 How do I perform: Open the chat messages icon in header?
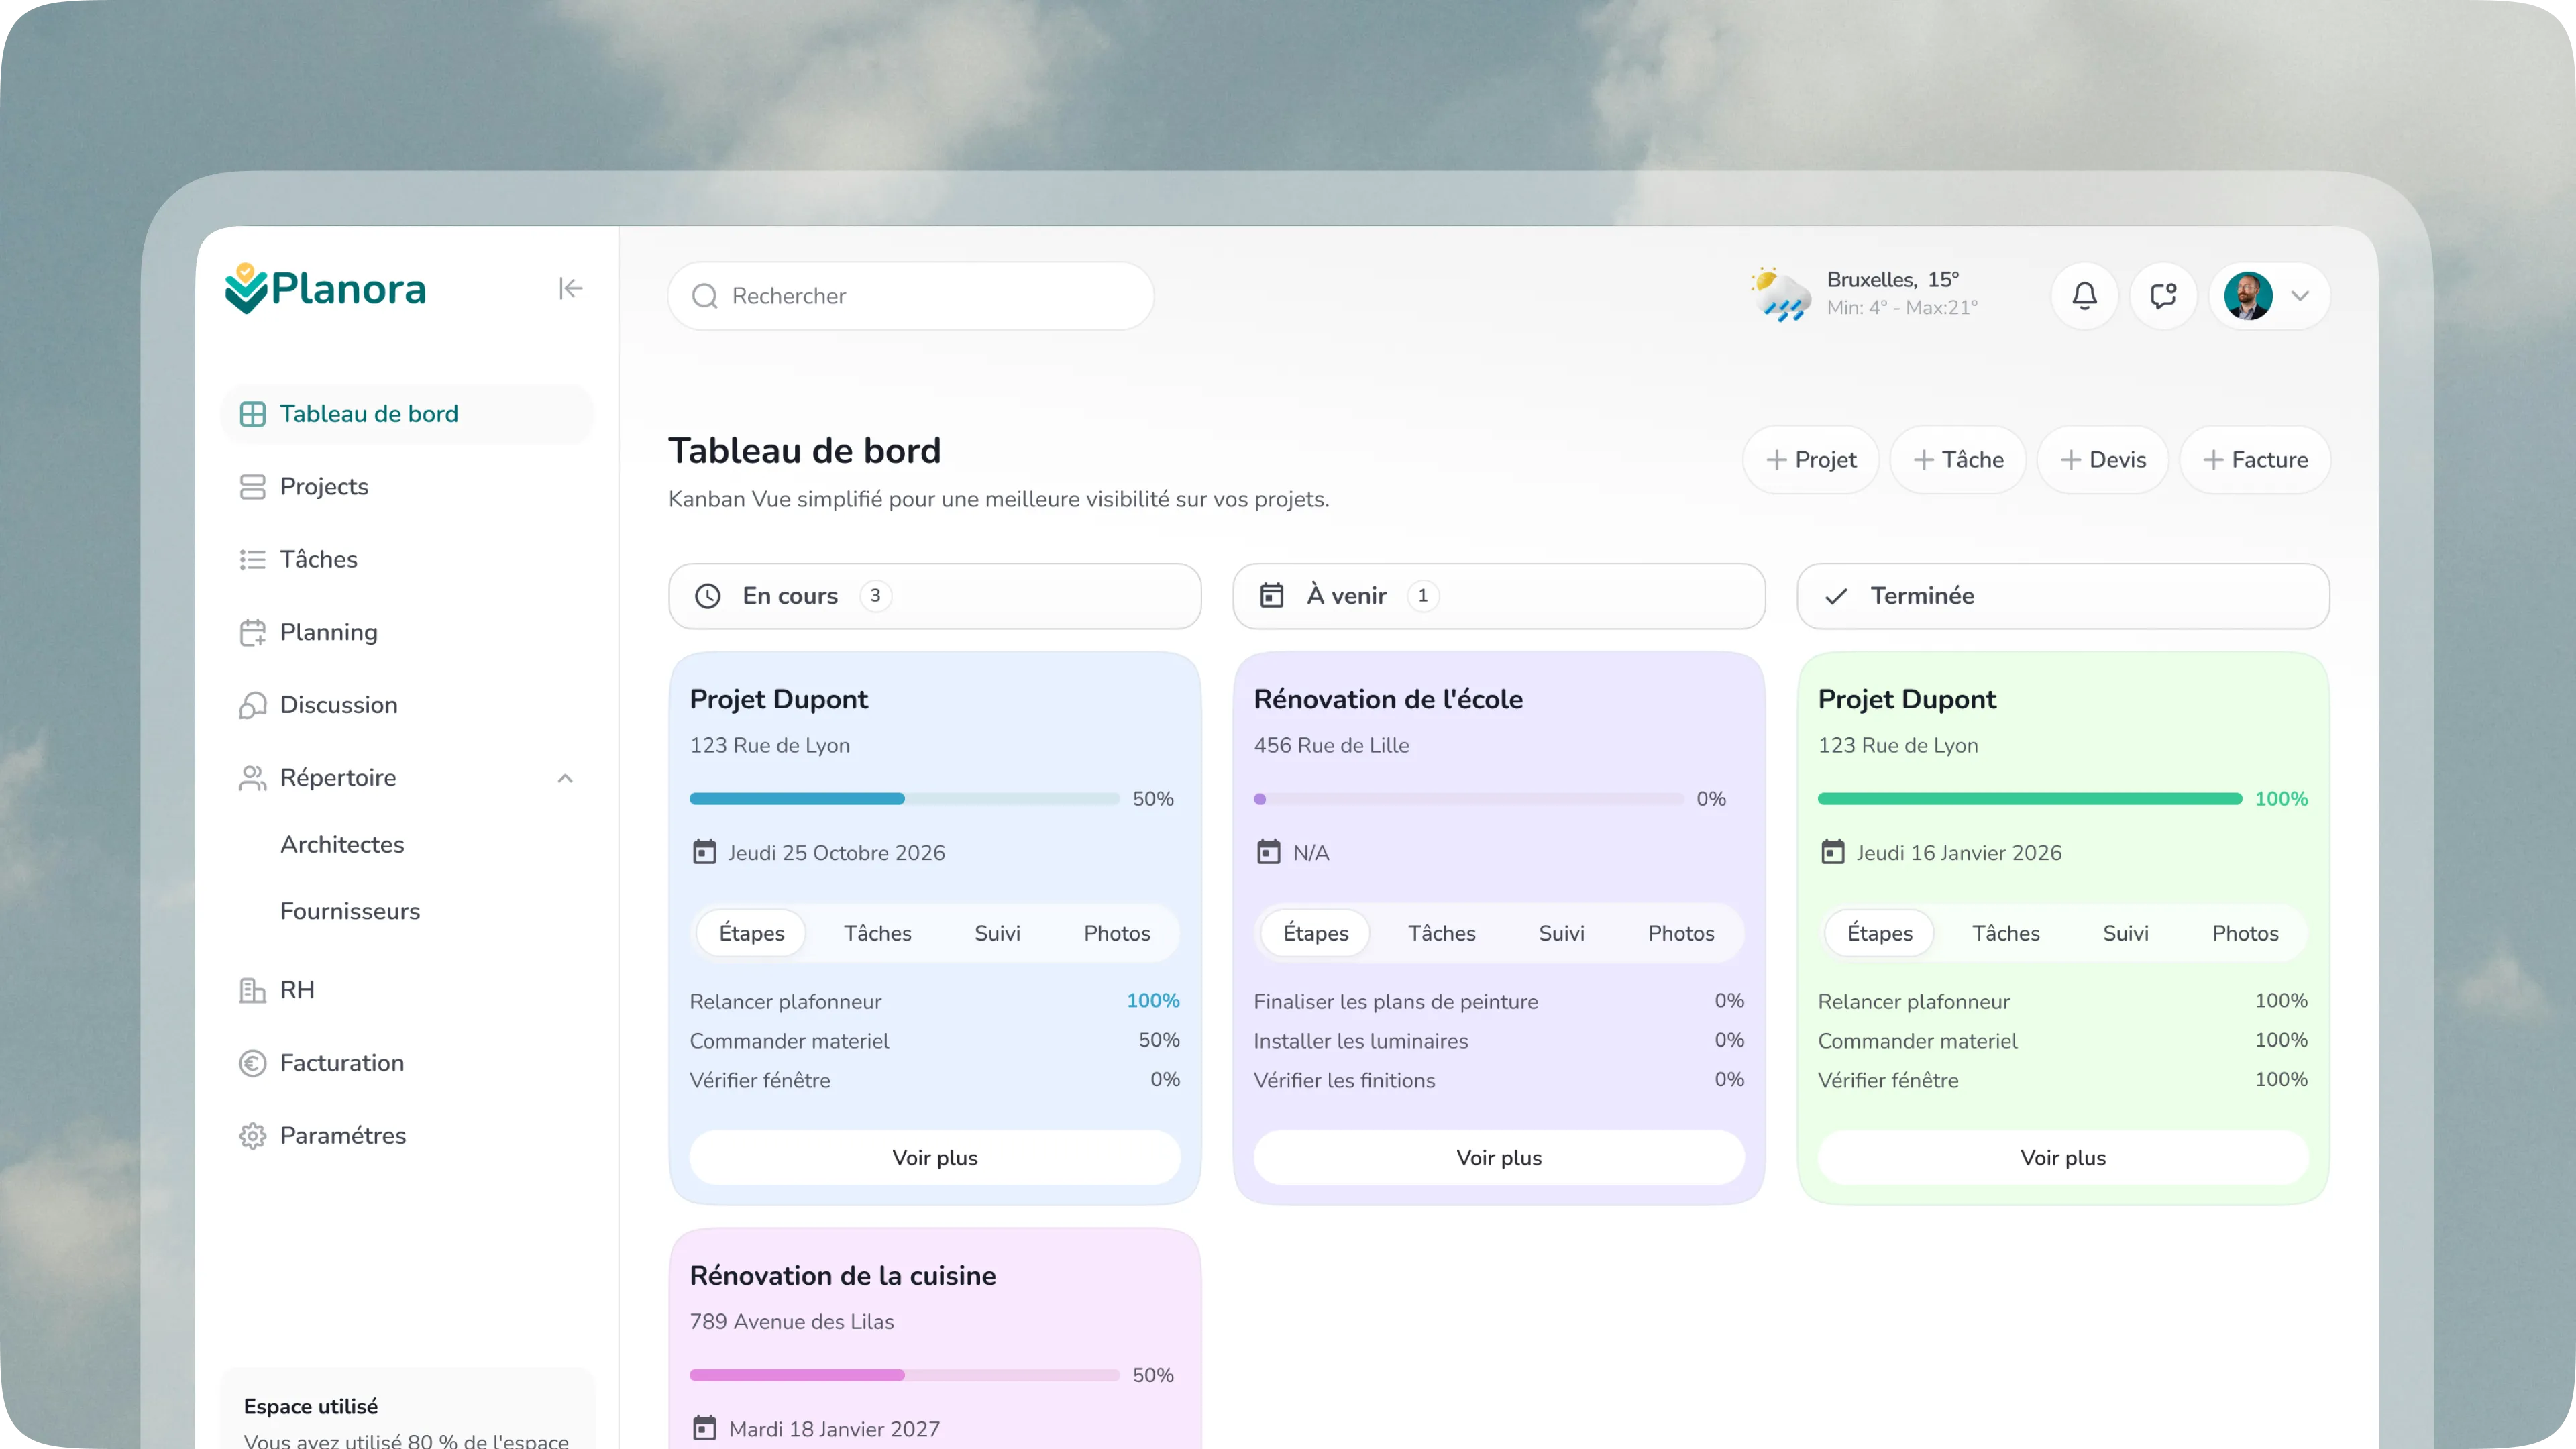click(2163, 296)
